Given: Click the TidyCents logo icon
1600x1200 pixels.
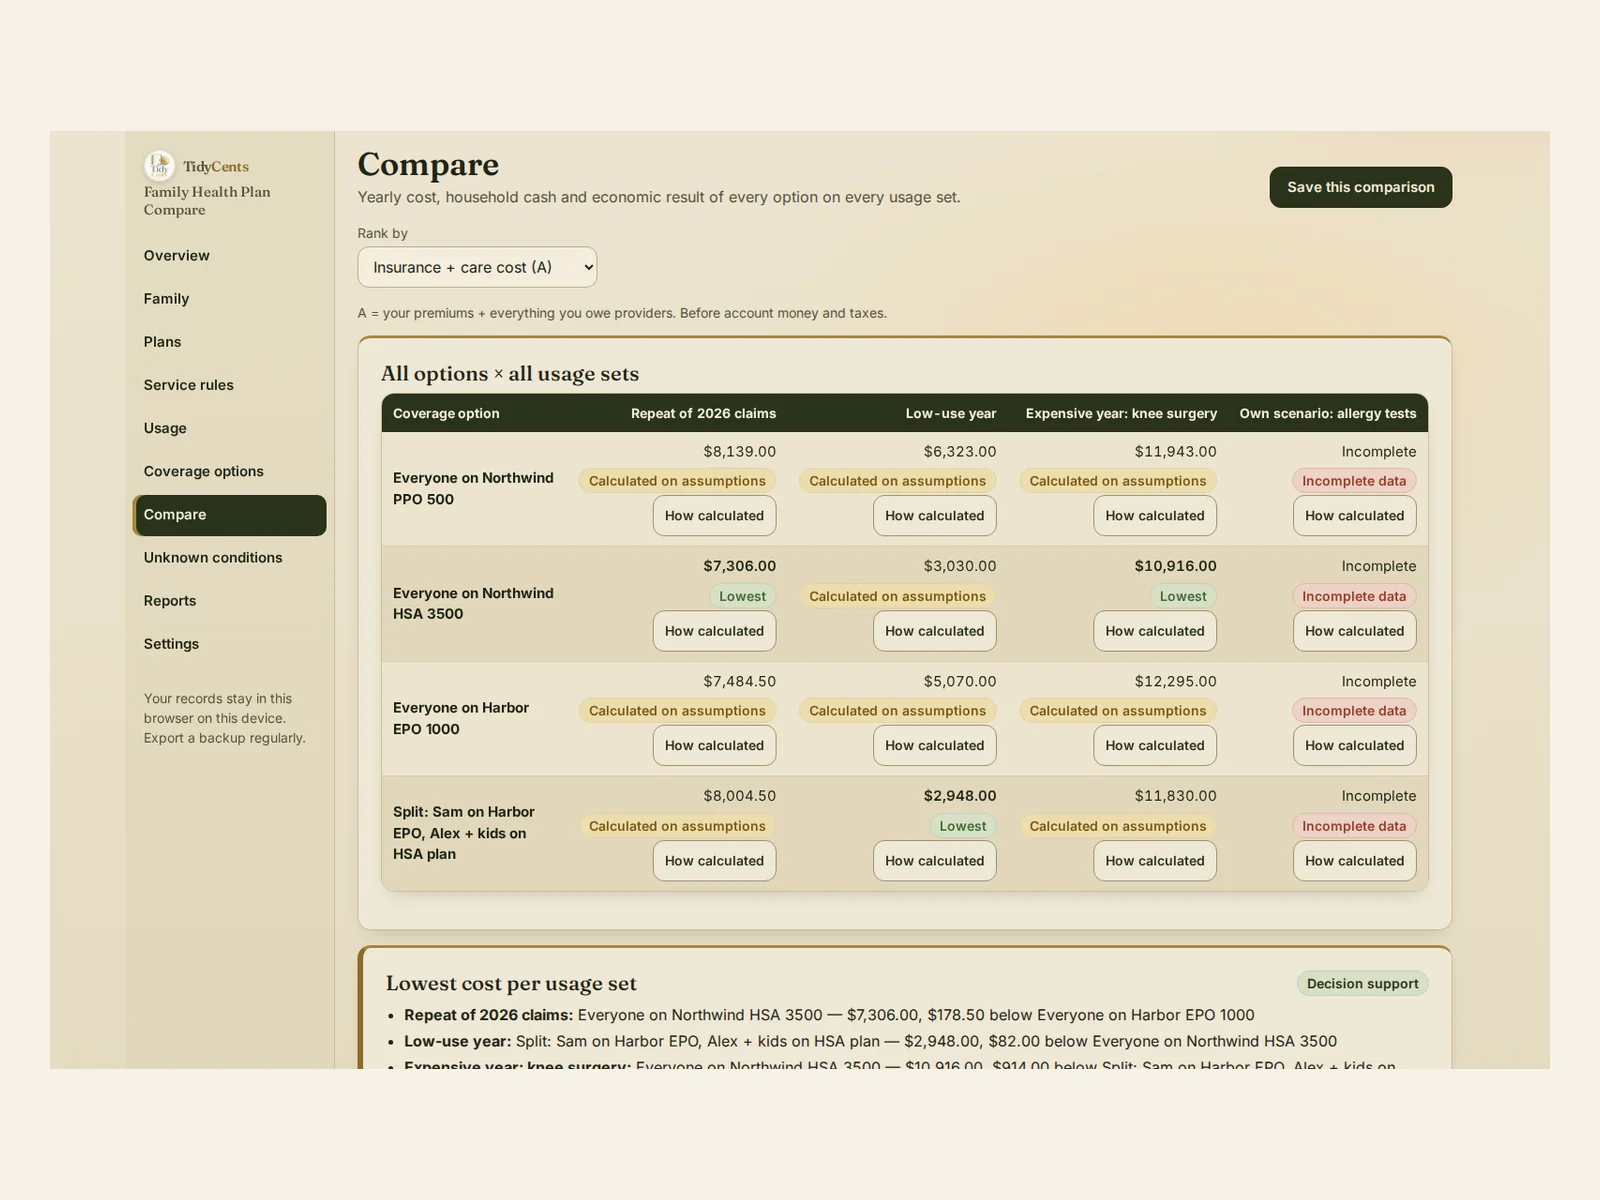Looking at the screenshot, I should coord(159,166).
